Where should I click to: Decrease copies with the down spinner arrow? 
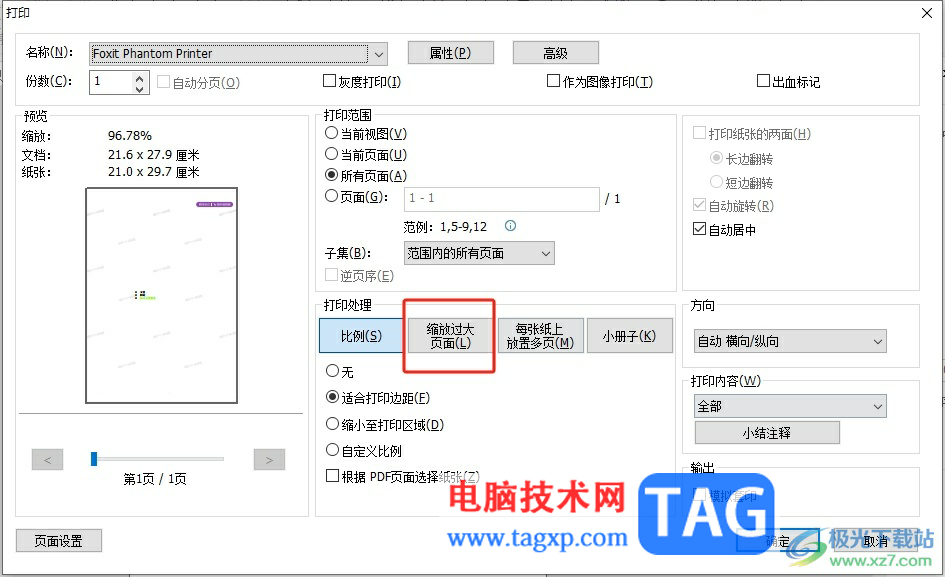coord(139,89)
